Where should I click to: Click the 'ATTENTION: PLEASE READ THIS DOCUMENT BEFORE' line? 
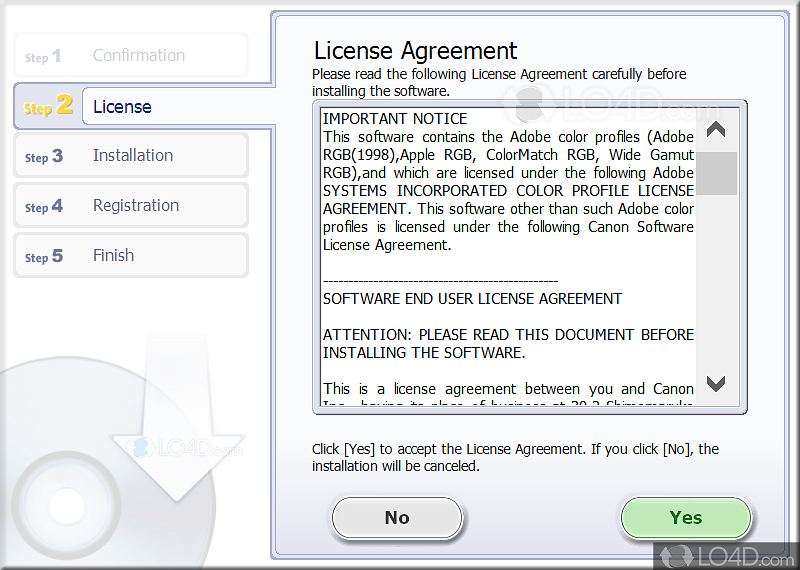[508, 335]
